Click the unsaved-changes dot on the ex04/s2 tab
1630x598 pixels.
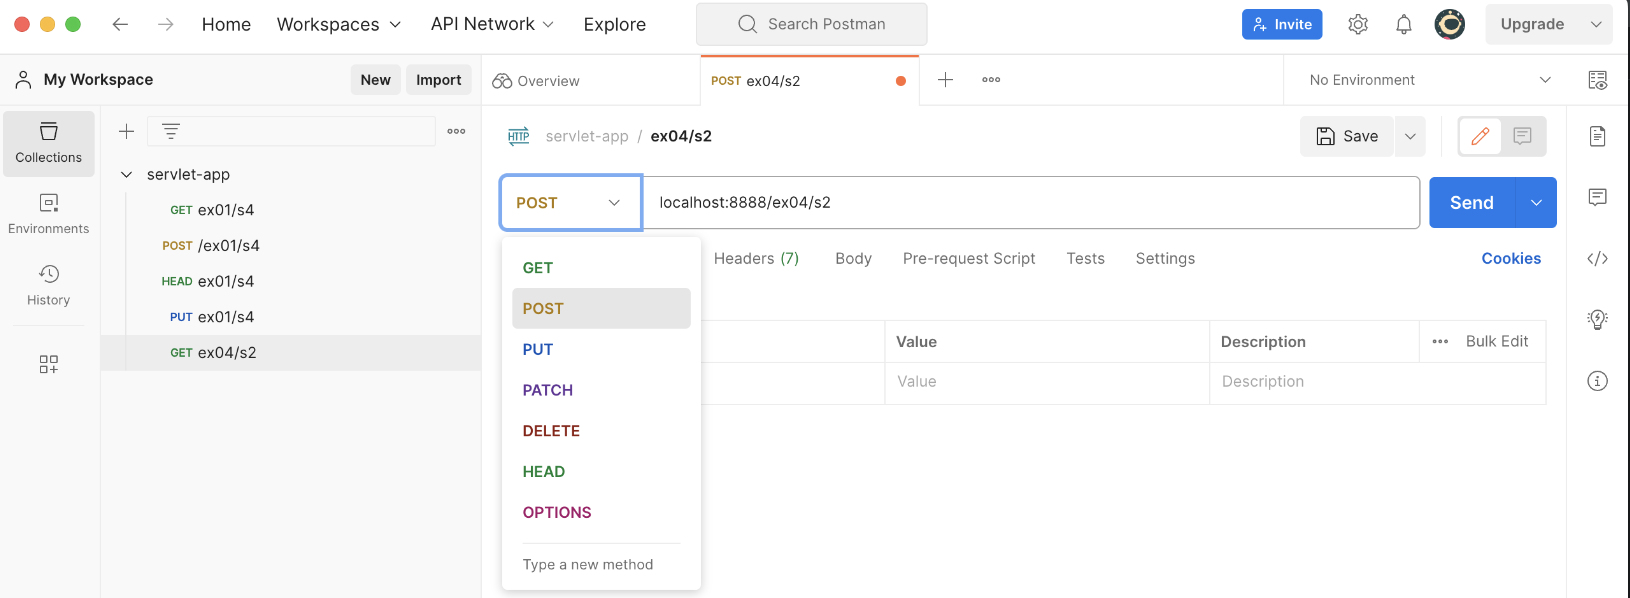901,81
